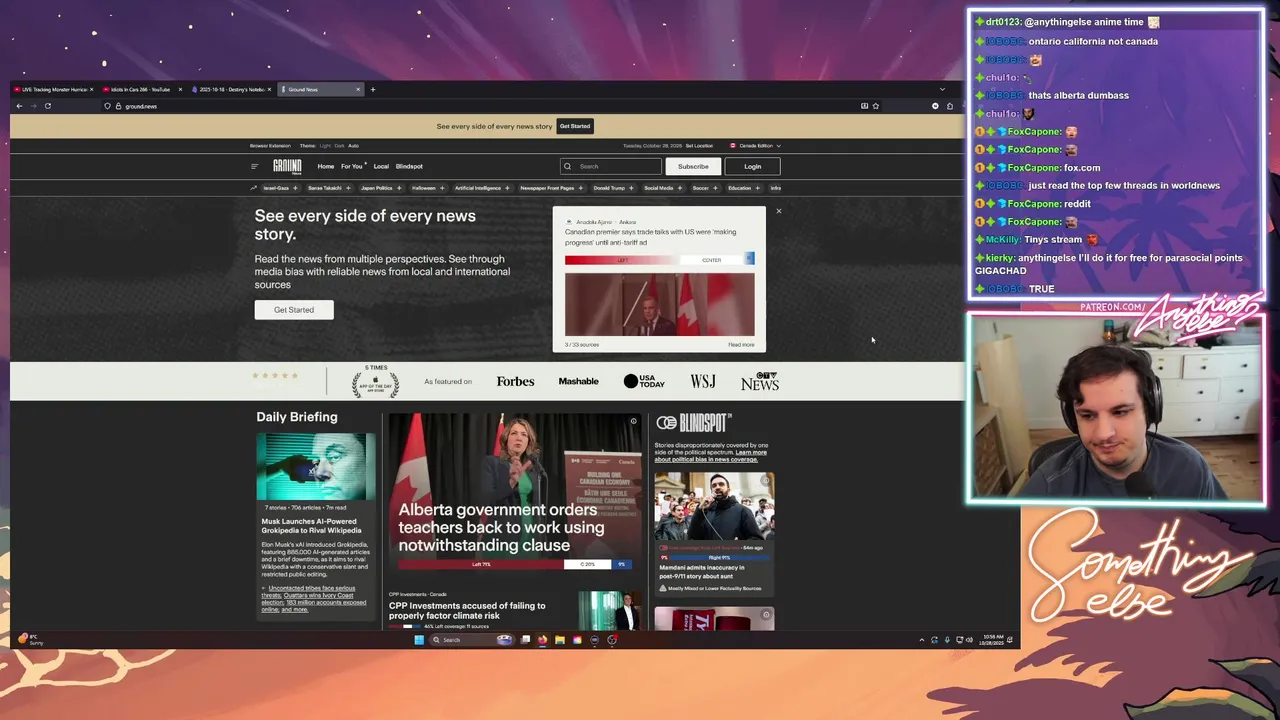Open info icon on Alberta government story image
This screenshot has width=1280, height=720.
tap(633, 421)
